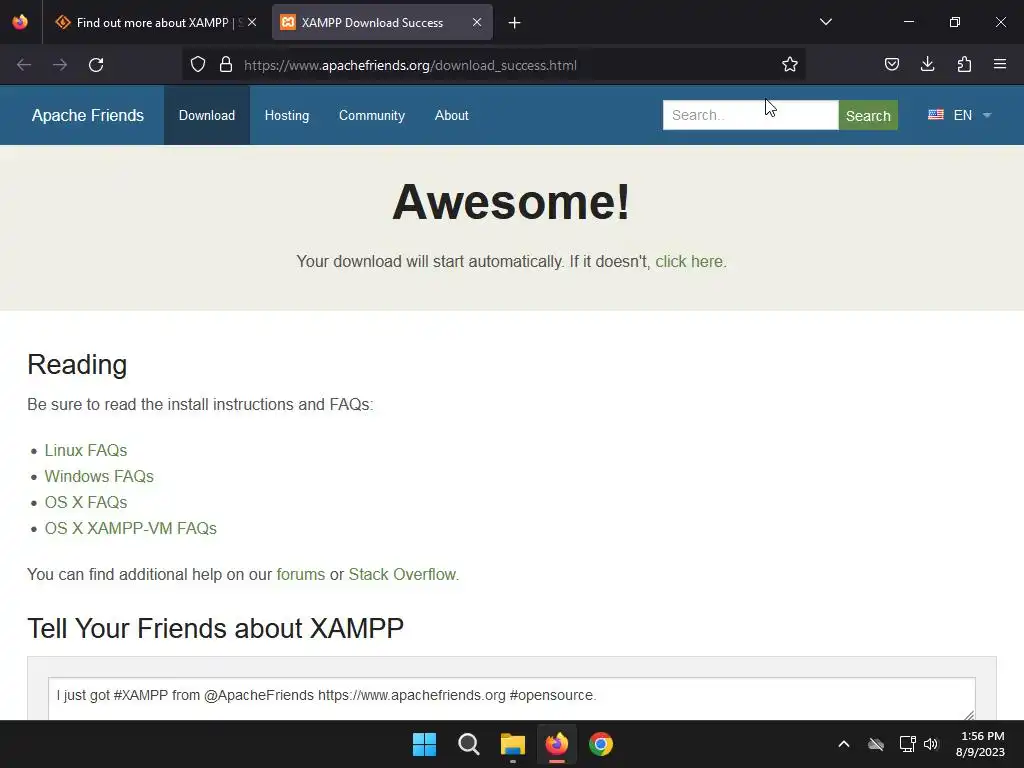This screenshot has height=768, width=1024.
Task: Show the downloads panel
Action: [x=927, y=65]
